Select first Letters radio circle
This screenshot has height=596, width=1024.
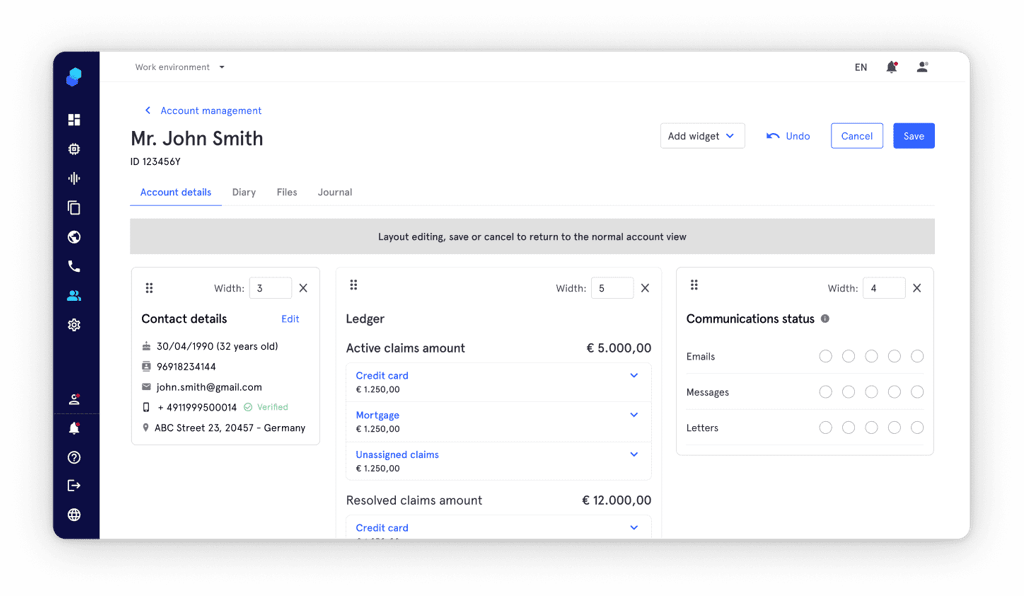tap(825, 428)
